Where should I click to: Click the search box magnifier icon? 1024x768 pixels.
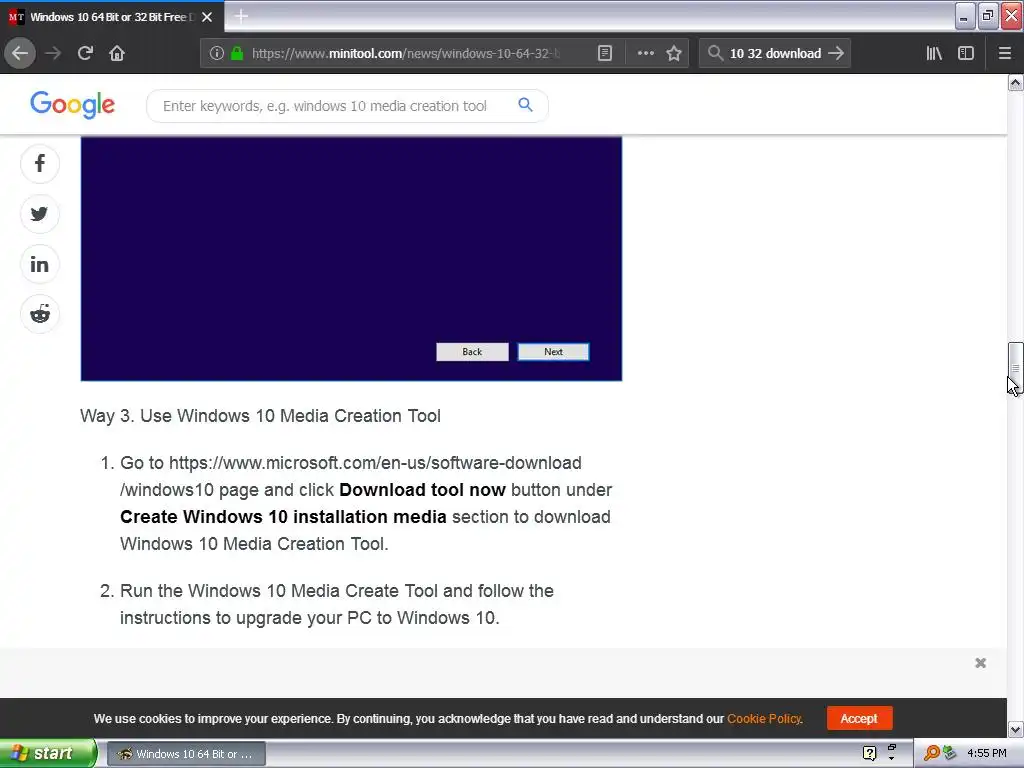[x=715, y=54]
